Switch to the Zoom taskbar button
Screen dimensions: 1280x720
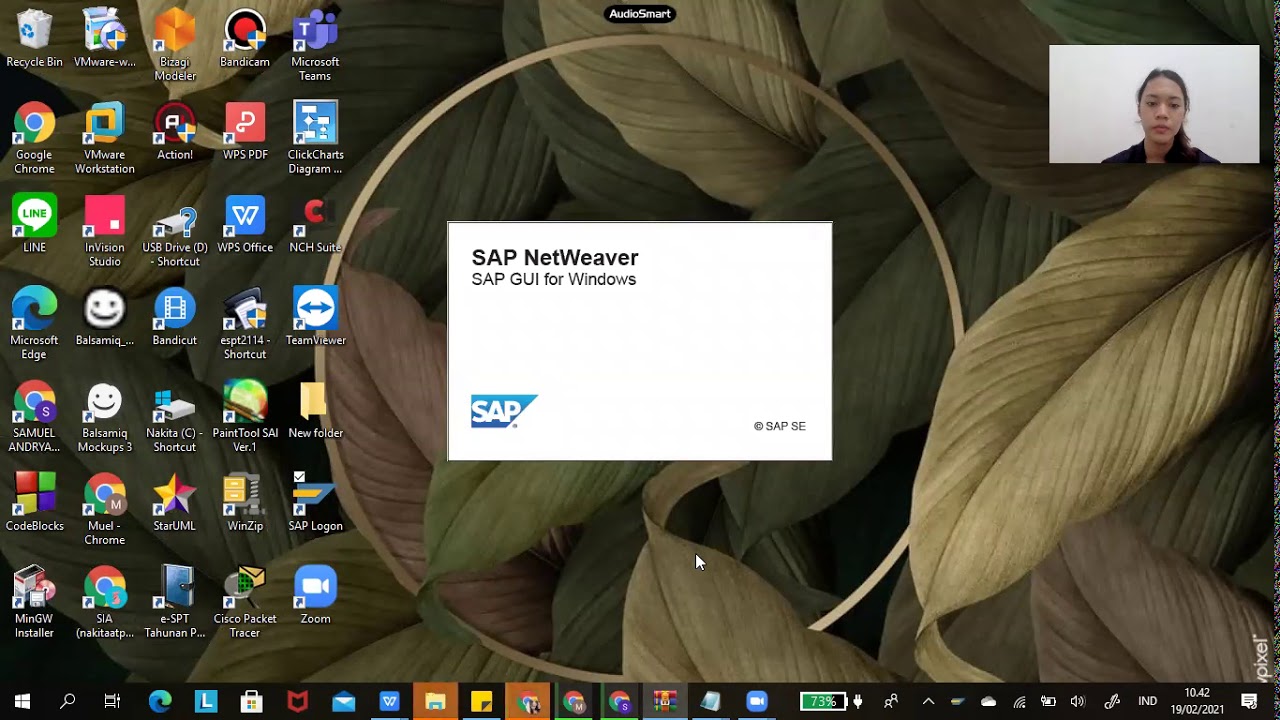757,702
